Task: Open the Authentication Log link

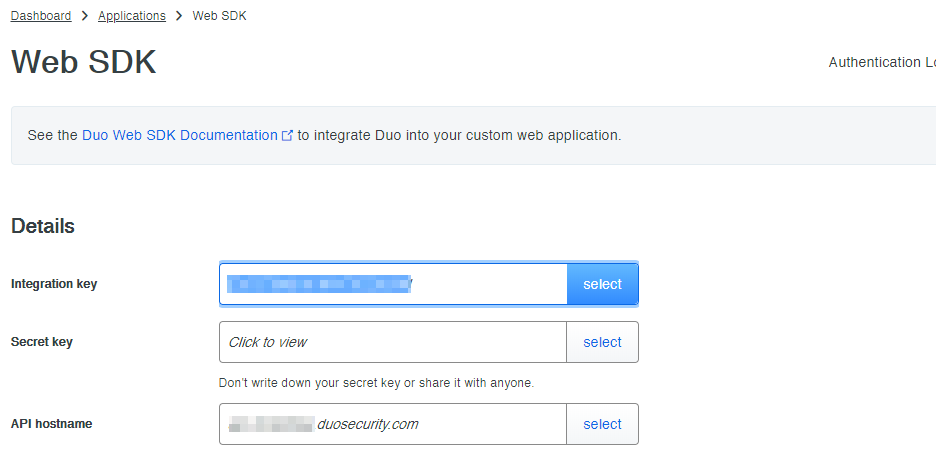Action: (x=880, y=62)
